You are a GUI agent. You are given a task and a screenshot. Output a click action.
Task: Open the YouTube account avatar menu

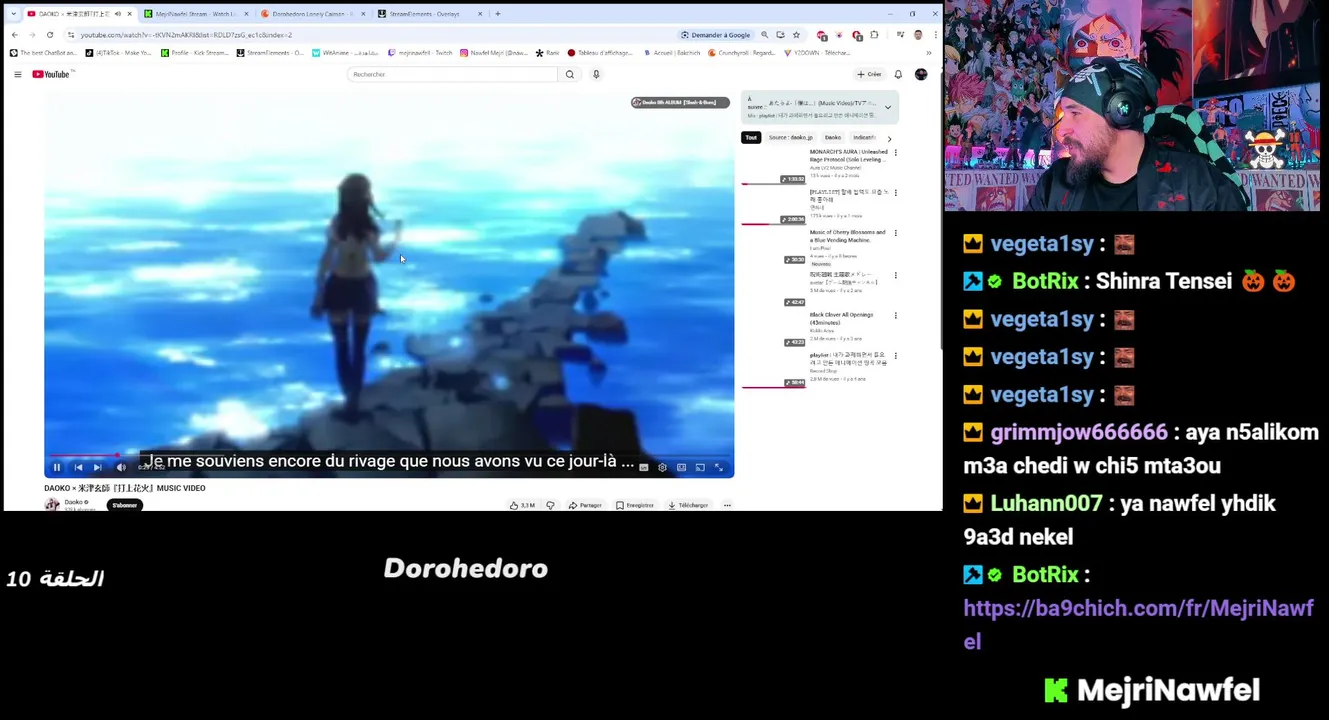[x=921, y=74]
